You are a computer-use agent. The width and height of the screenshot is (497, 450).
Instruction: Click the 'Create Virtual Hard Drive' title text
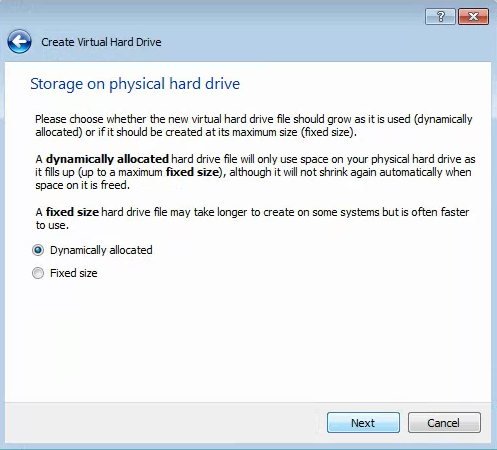101,42
